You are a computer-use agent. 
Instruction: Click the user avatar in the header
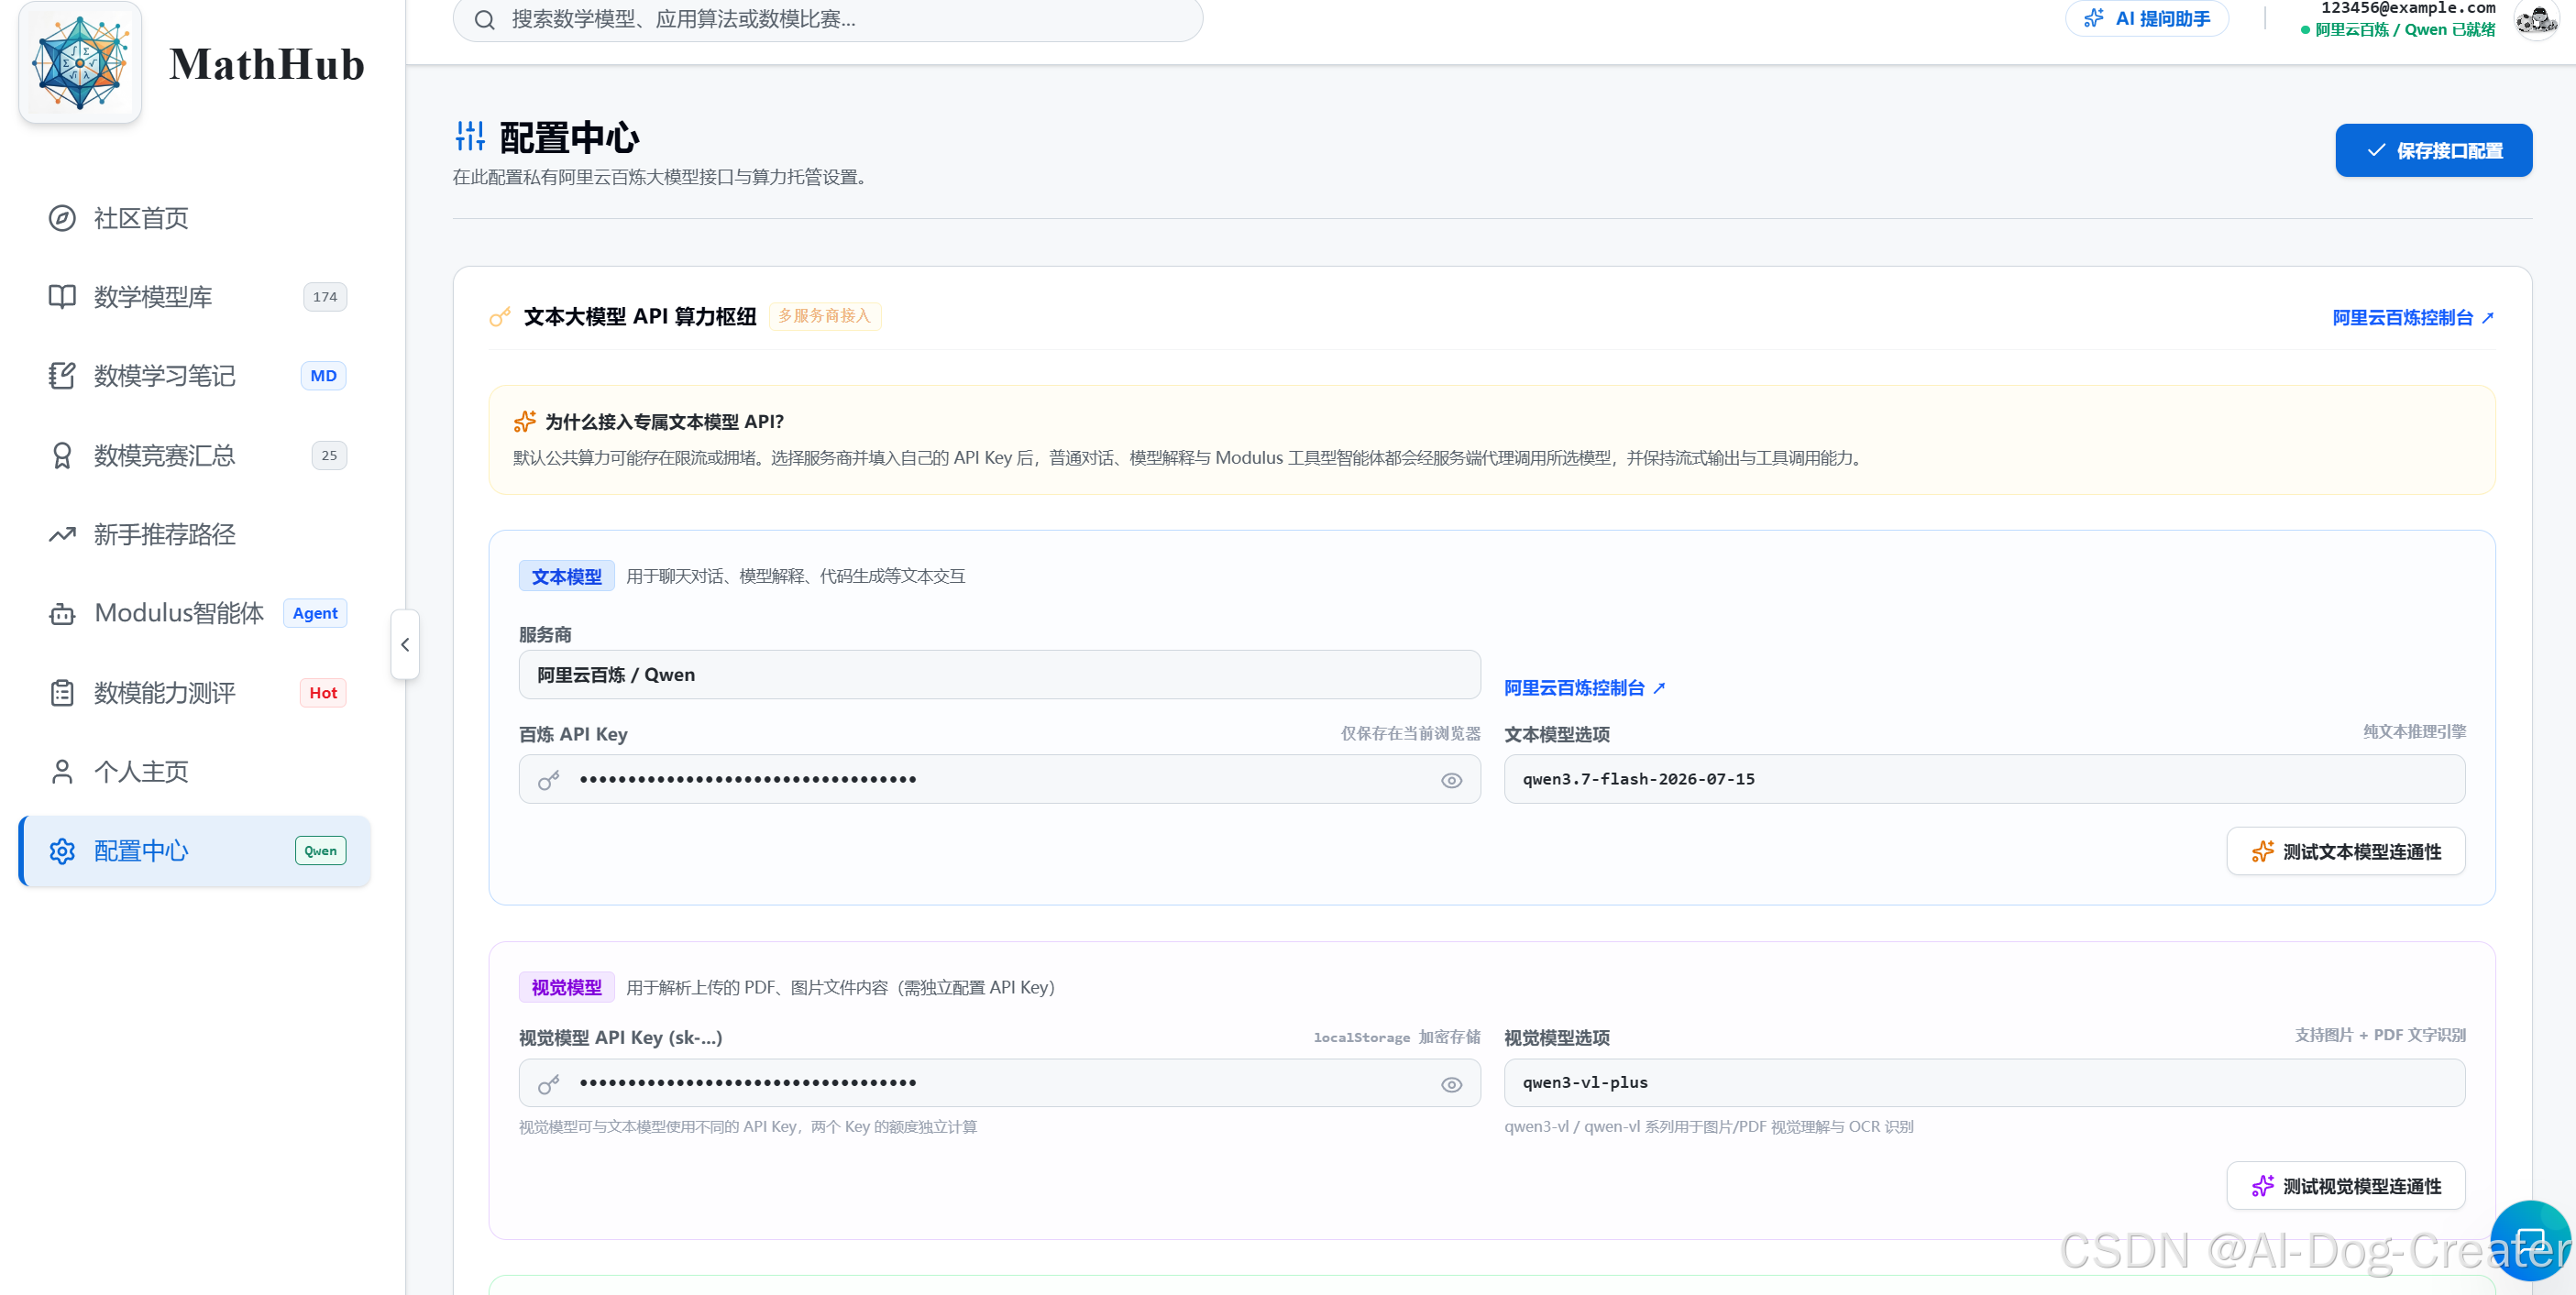[2536, 20]
